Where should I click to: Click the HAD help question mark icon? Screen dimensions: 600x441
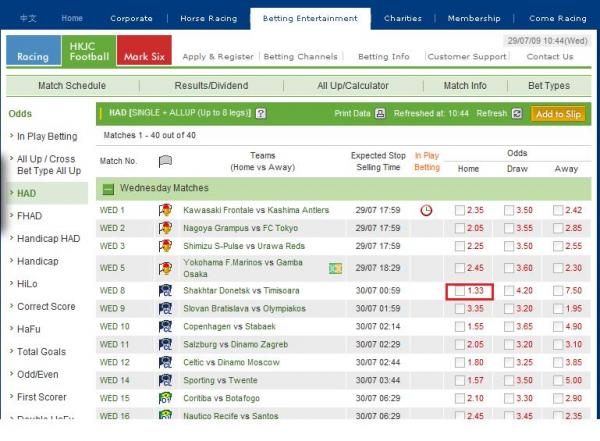point(261,114)
